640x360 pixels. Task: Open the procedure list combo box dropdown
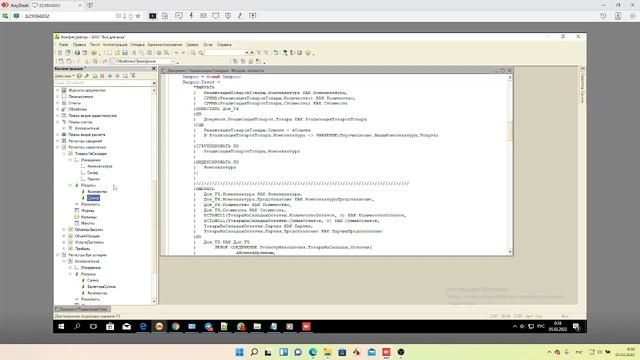(x=173, y=61)
